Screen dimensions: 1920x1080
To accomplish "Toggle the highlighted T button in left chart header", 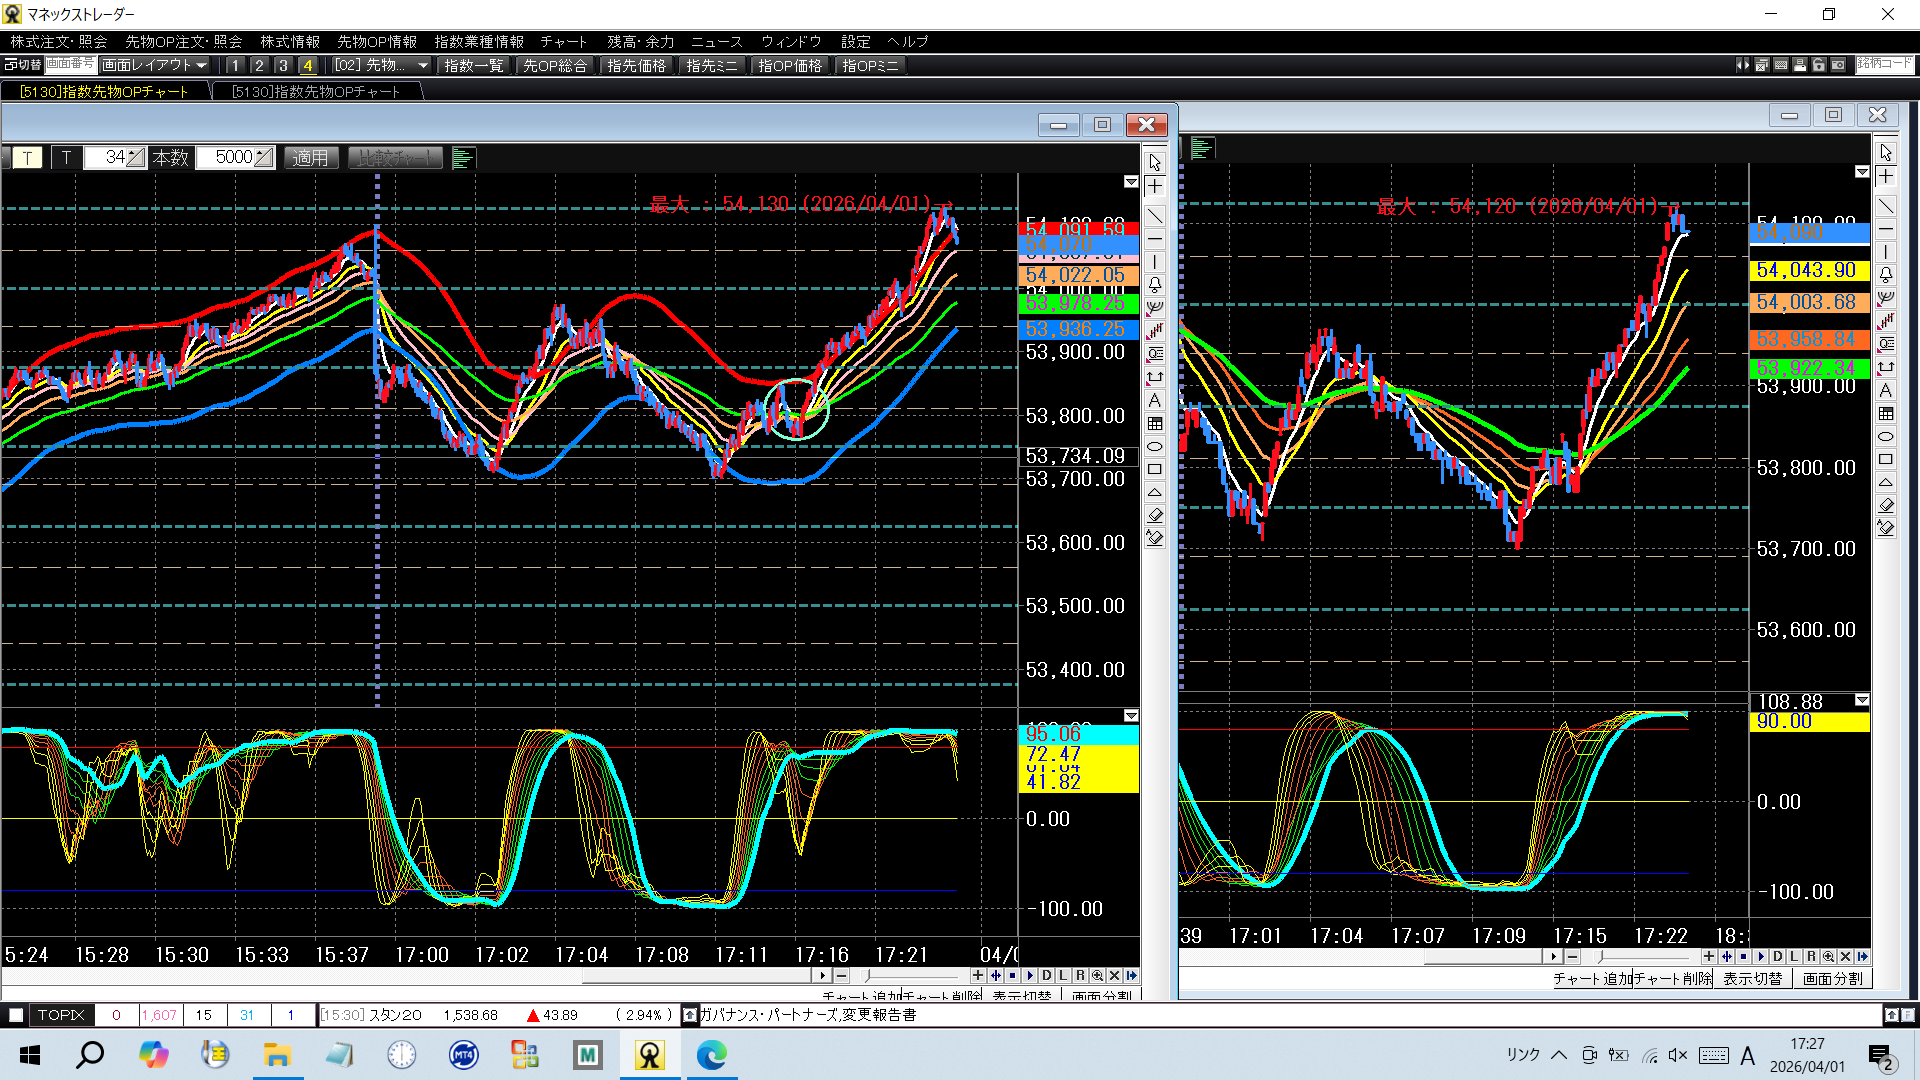I will [27, 158].
